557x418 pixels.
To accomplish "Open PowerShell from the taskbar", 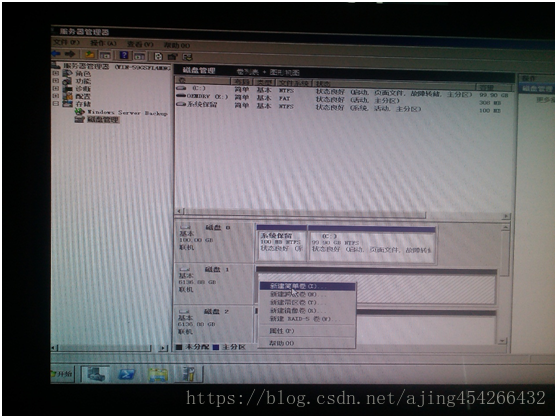I will point(126,374).
